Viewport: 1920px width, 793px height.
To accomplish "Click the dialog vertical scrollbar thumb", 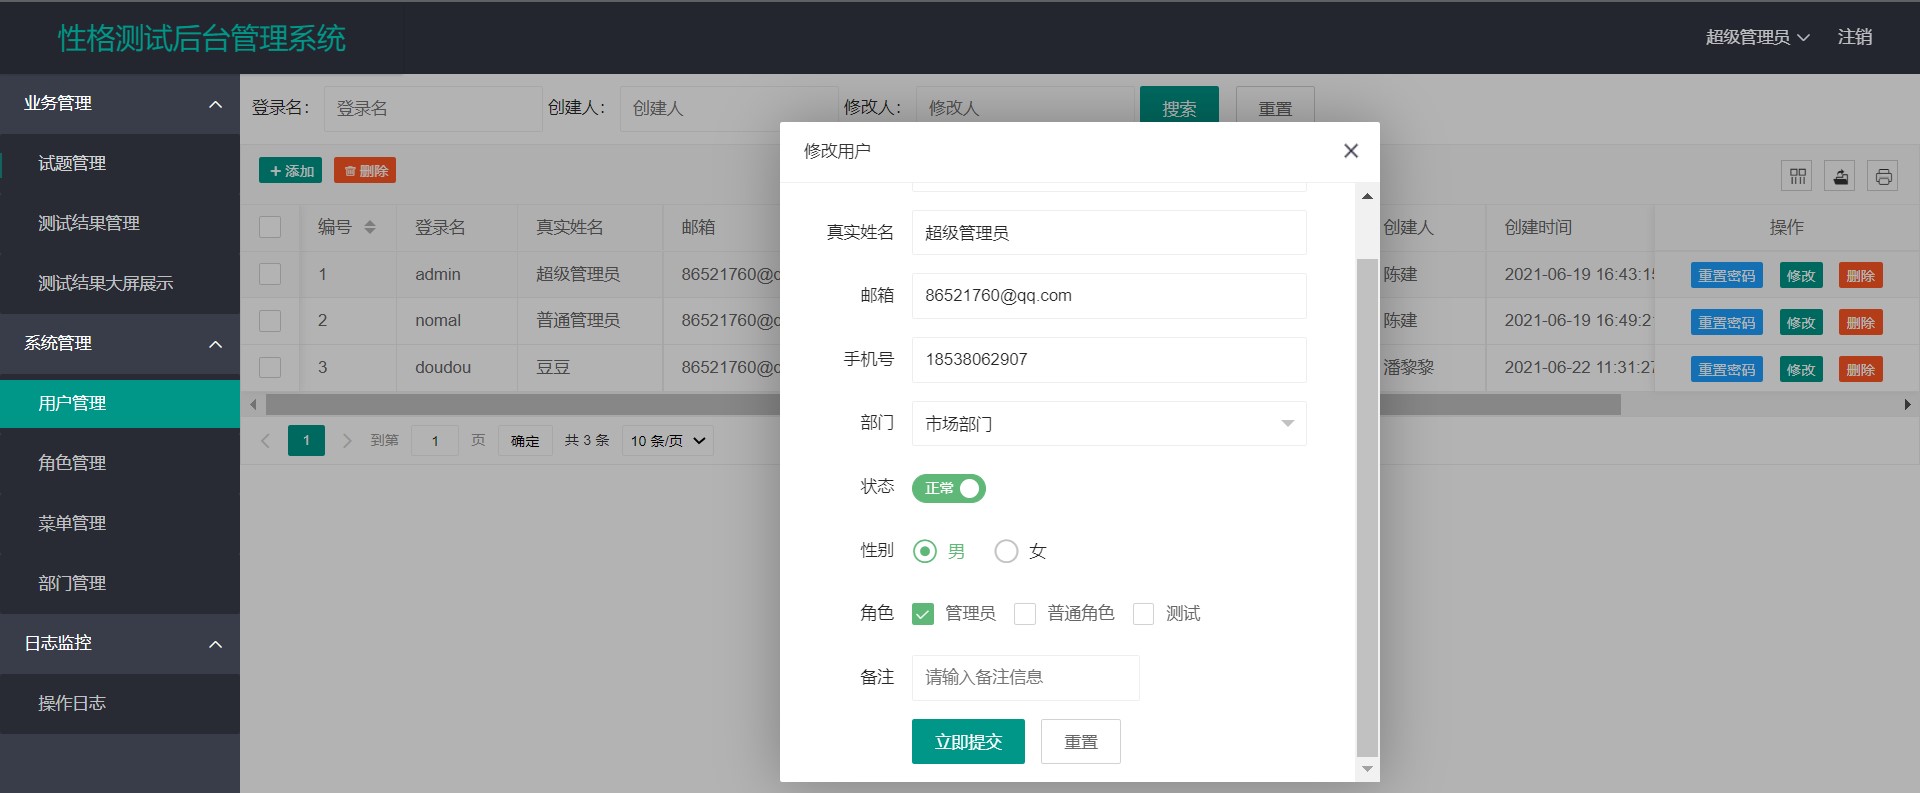I will point(1367,507).
